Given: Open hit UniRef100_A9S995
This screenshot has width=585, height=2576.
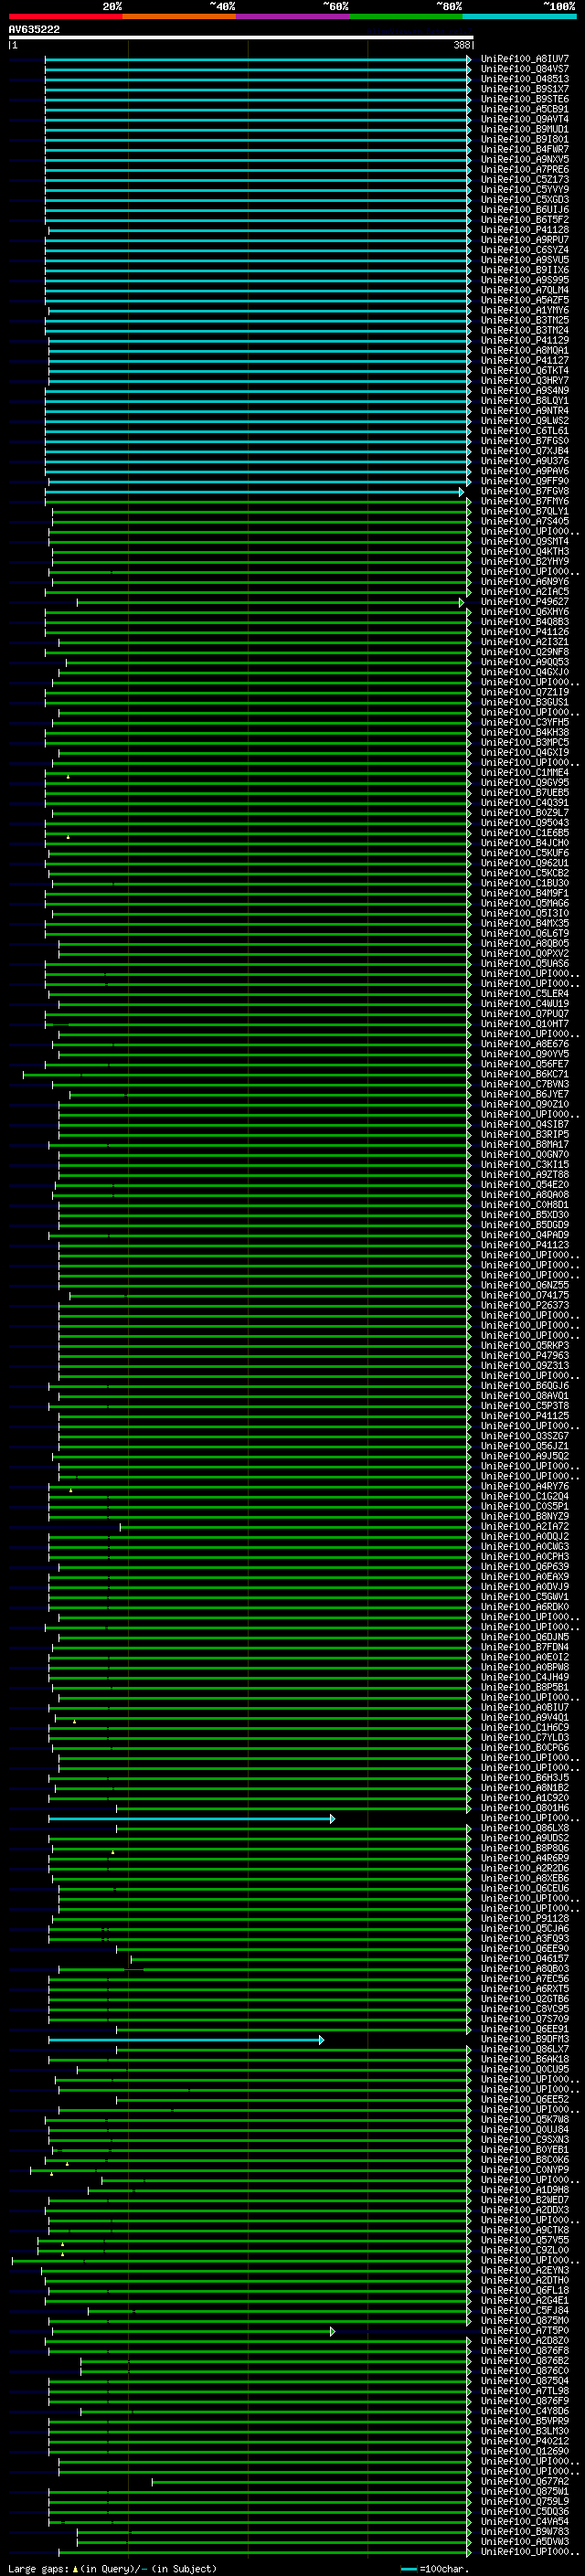Looking at the screenshot, I should pyautogui.click(x=524, y=280).
